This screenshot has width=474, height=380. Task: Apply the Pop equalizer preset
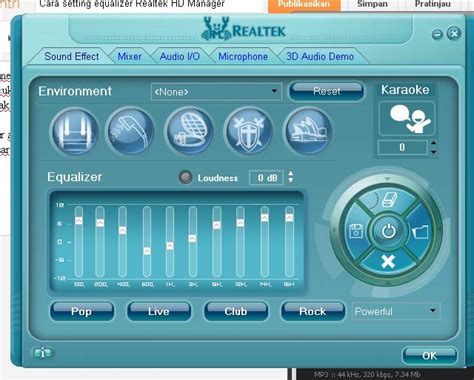pos(82,311)
